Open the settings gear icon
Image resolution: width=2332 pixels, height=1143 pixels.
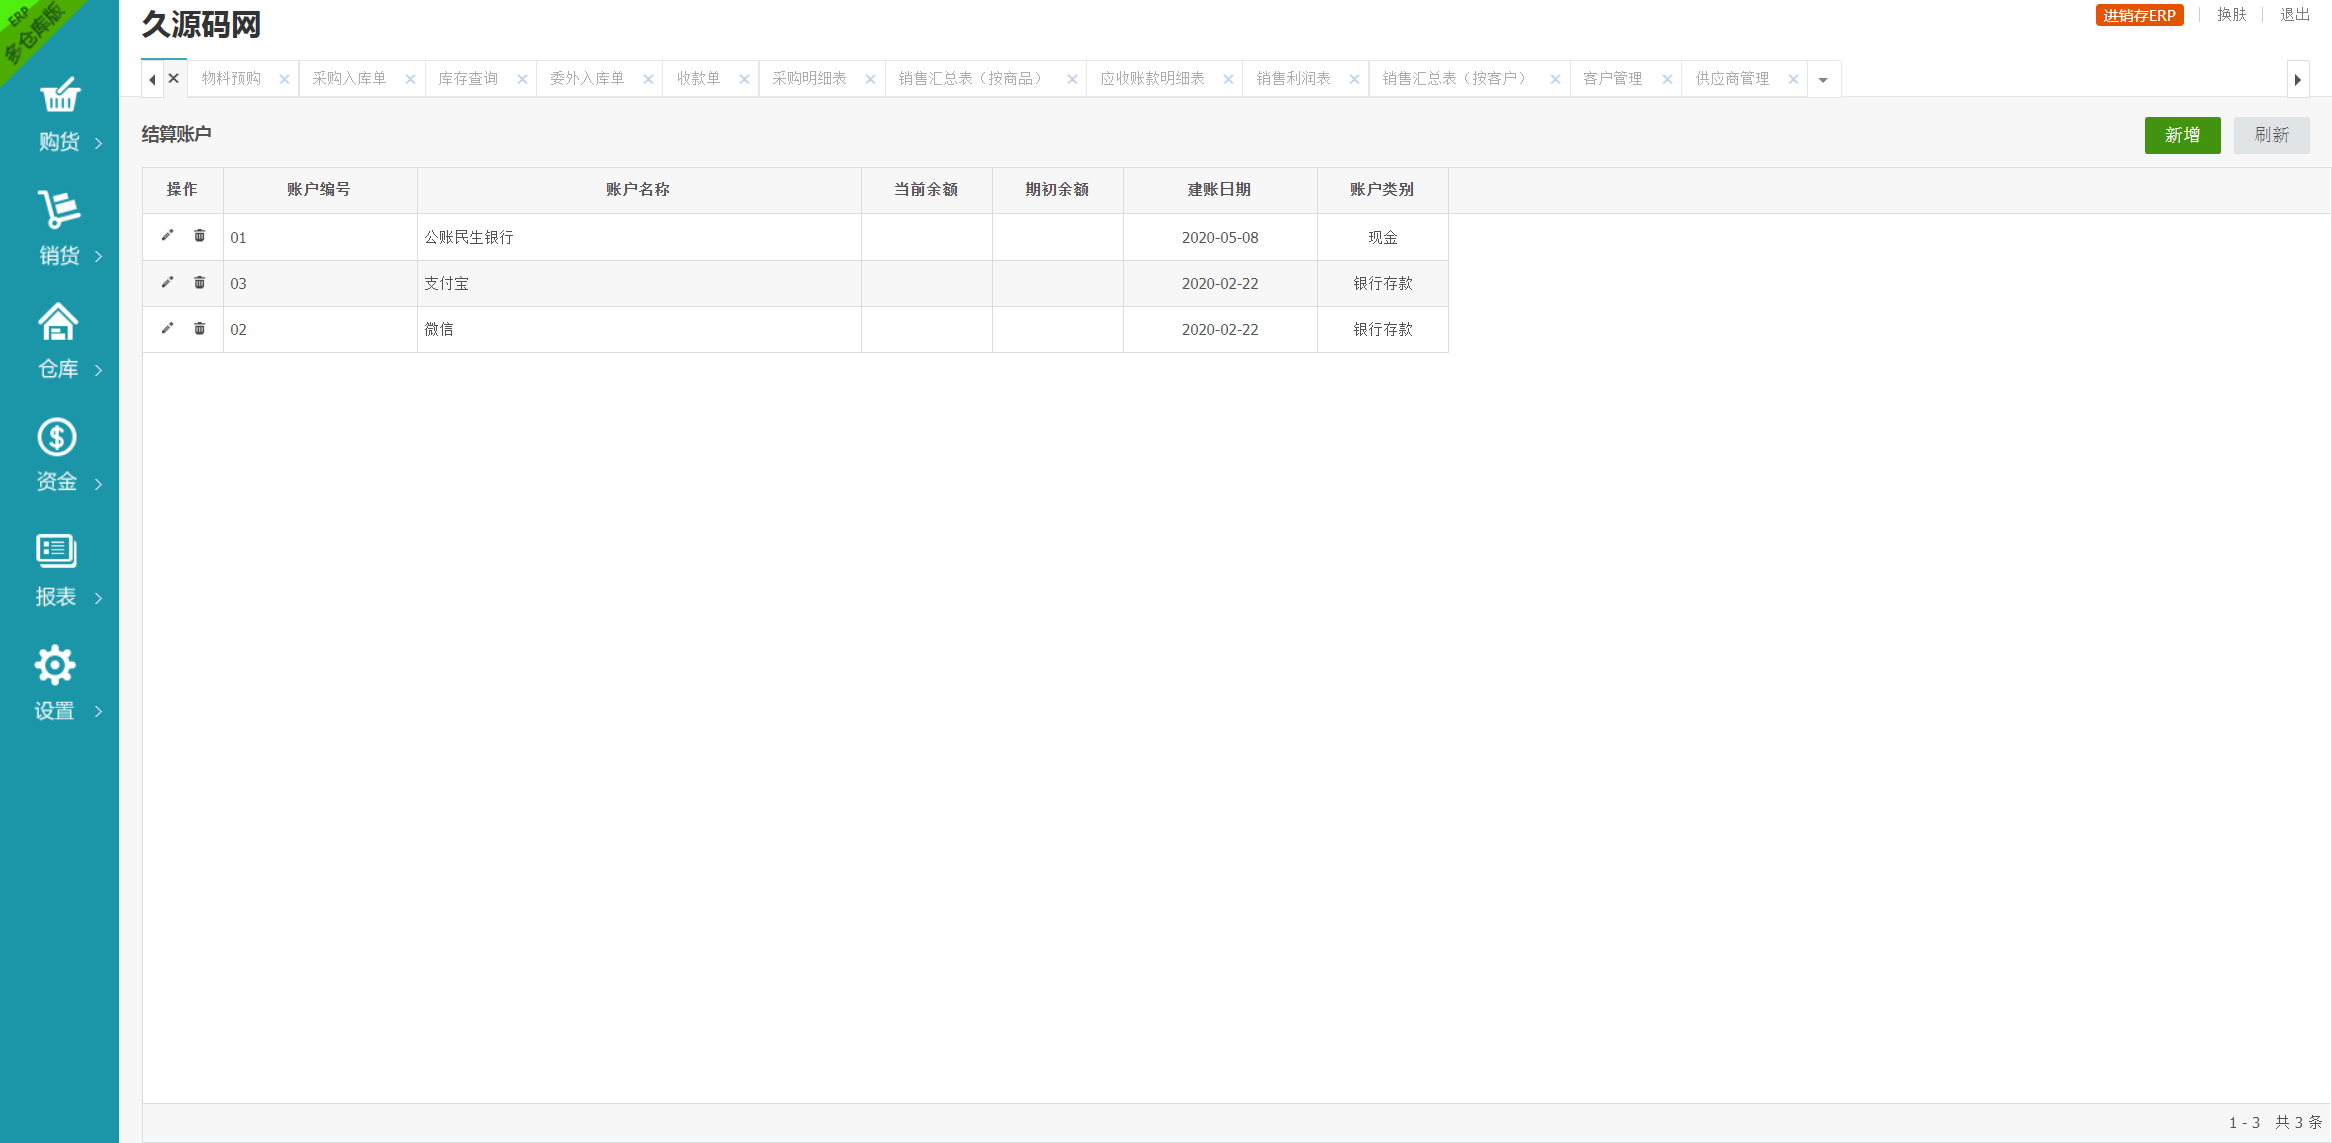55,665
